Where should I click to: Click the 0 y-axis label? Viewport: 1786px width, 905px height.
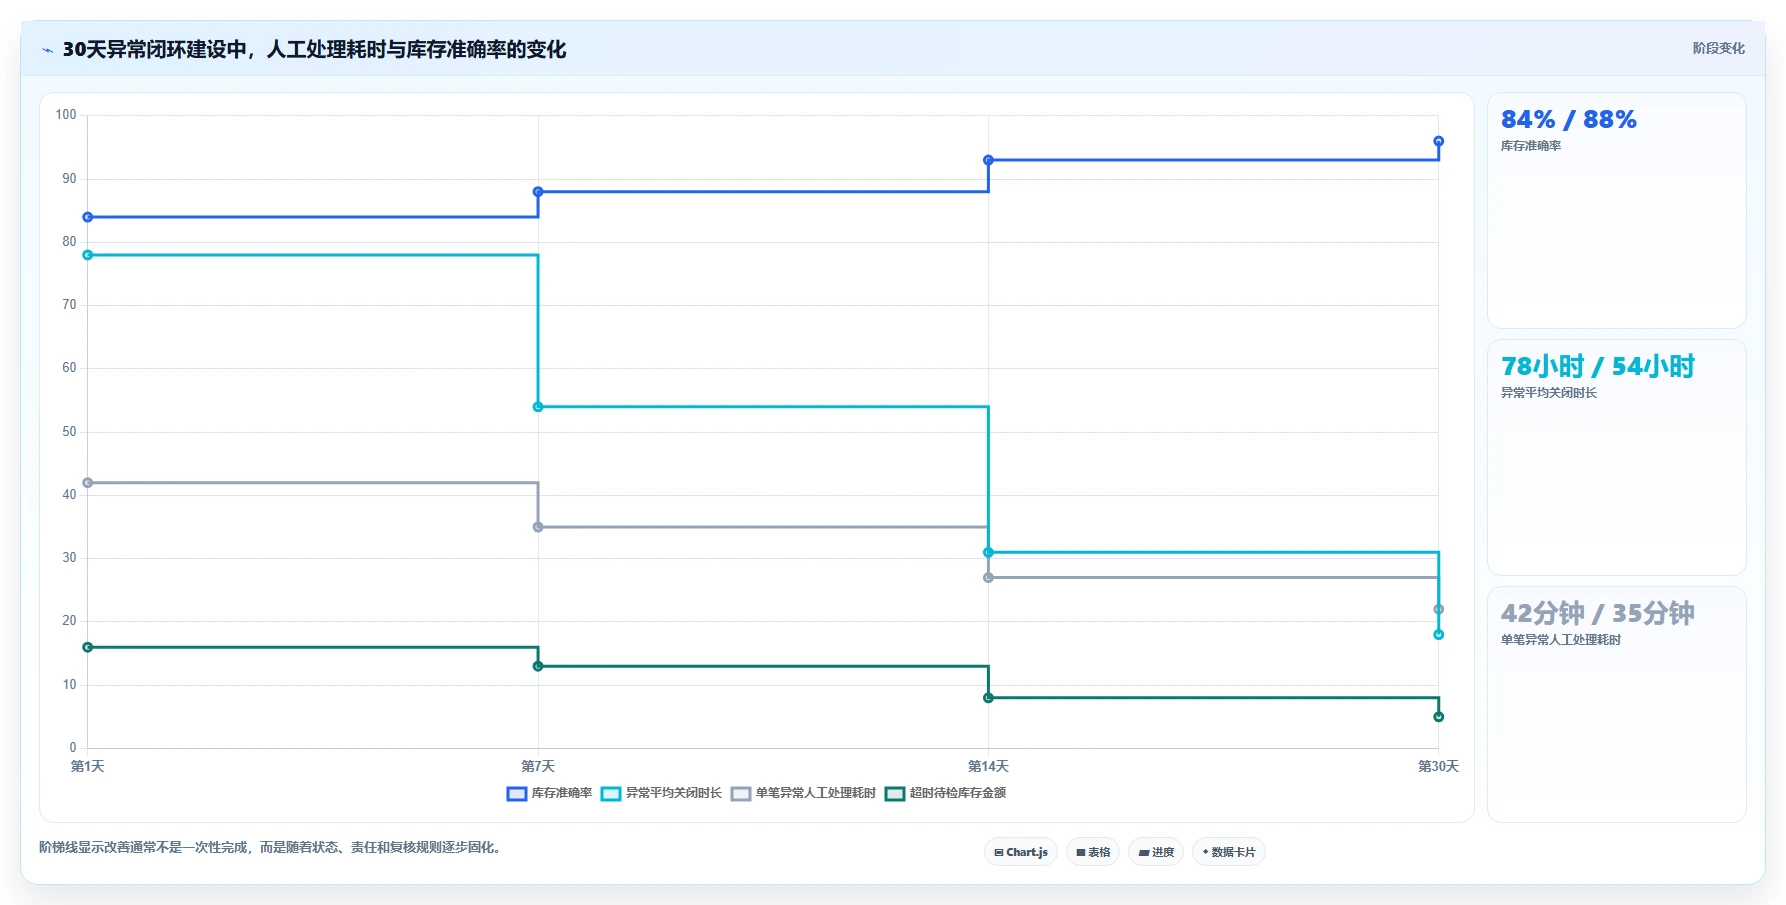pyautogui.click(x=73, y=748)
